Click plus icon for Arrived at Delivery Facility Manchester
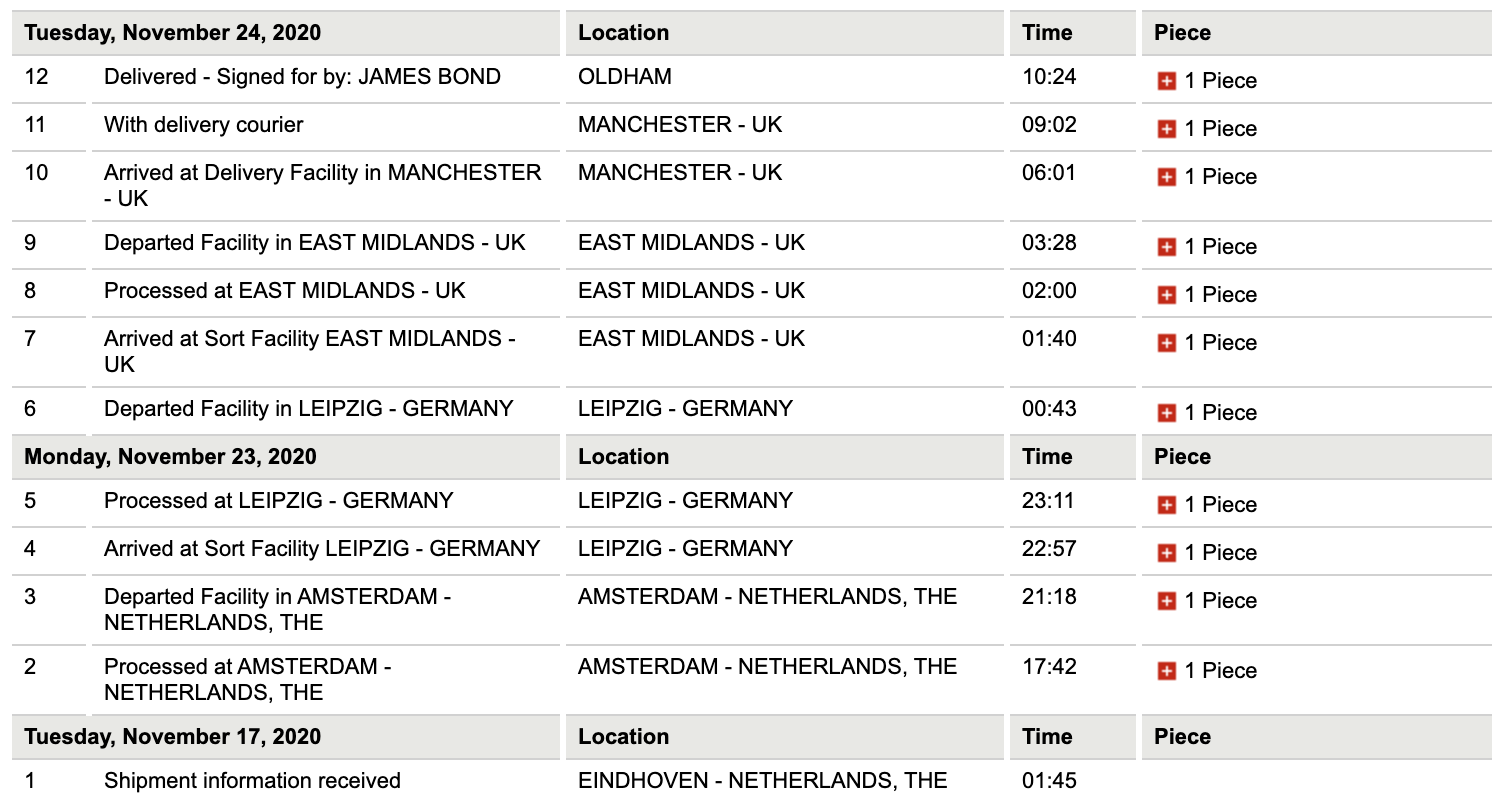1504x810 pixels. 1166,177
